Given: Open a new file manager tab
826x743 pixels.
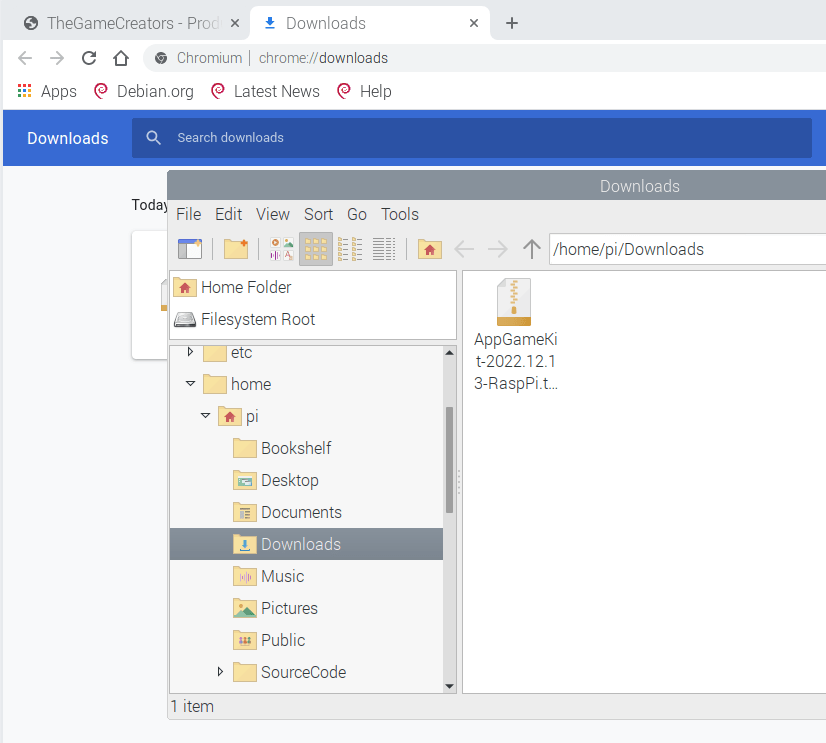Looking at the screenshot, I should [190, 249].
